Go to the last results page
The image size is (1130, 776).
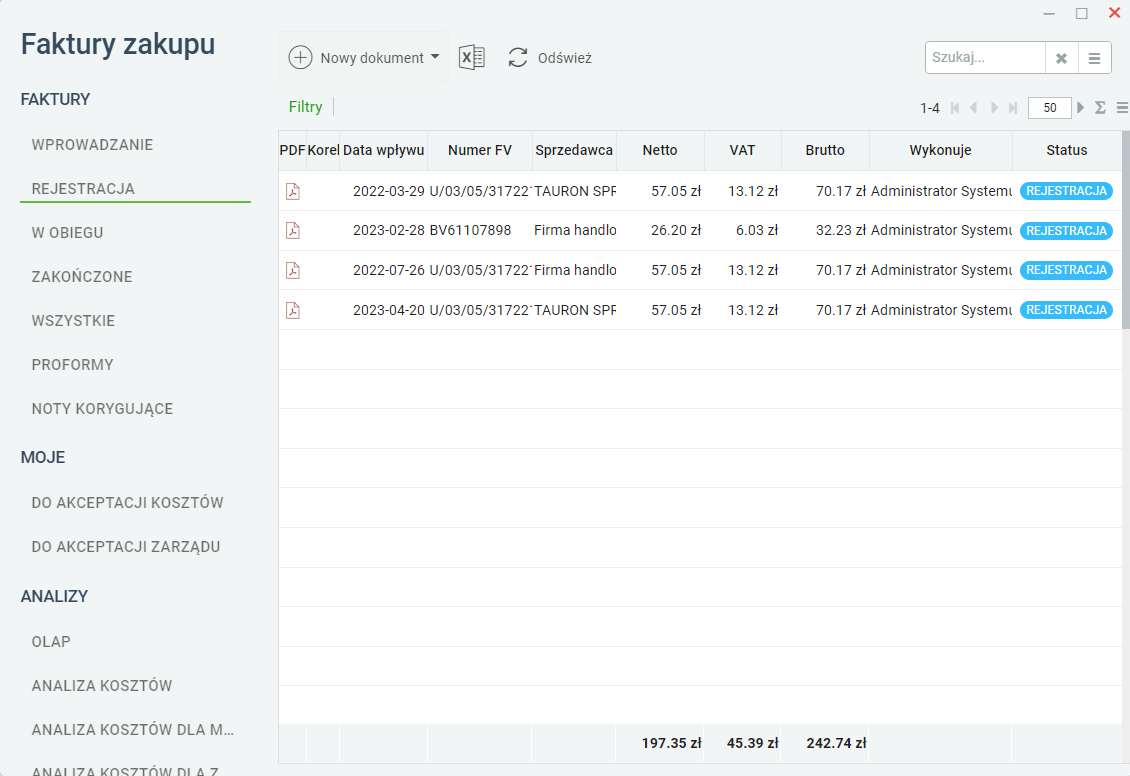1013,107
